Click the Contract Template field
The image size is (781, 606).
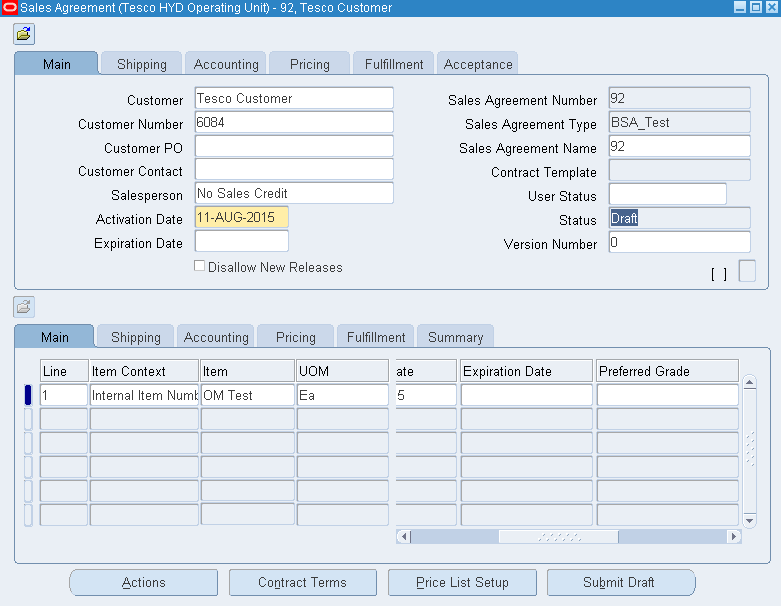tap(679, 170)
